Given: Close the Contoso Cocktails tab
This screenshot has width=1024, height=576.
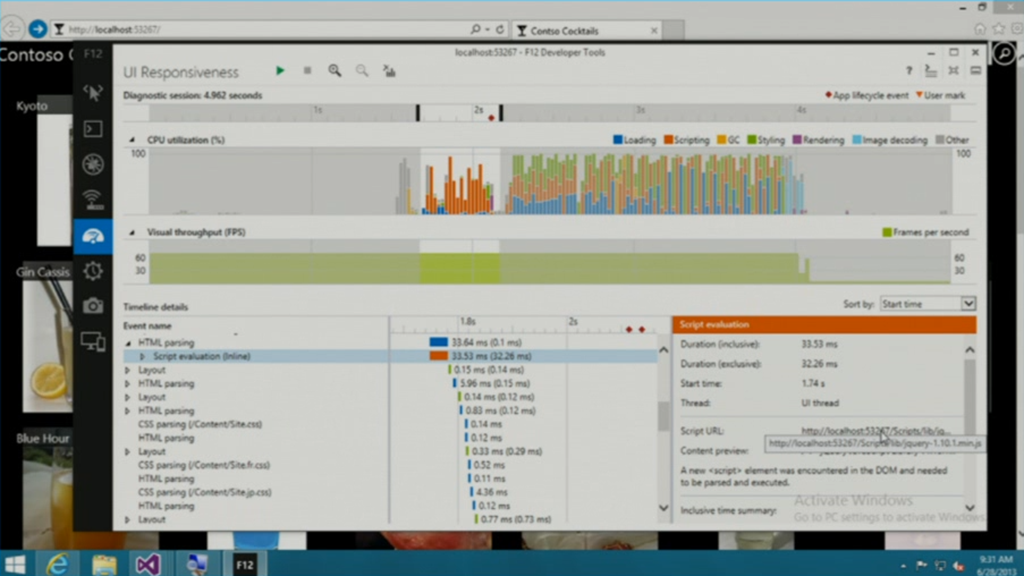Looking at the screenshot, I should [654, 31].
